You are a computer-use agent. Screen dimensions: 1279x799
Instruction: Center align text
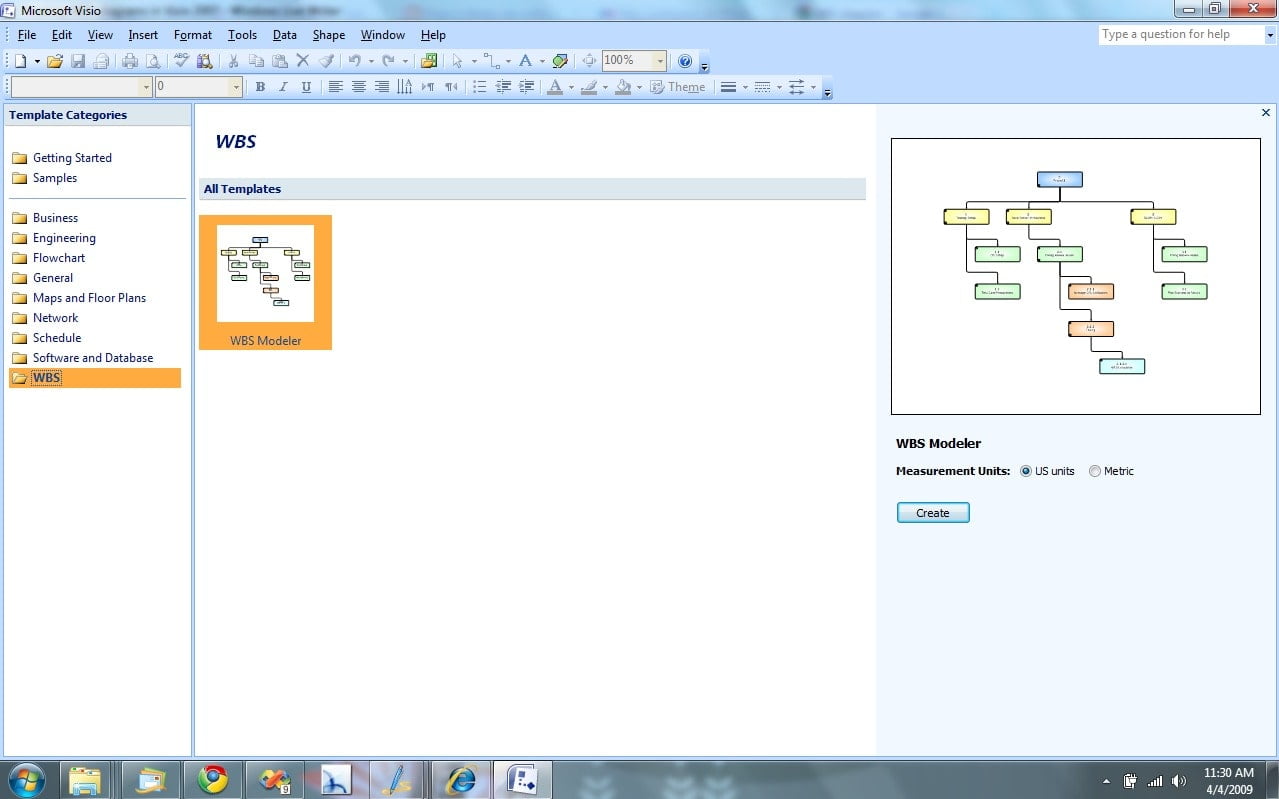tap(359, 87)
